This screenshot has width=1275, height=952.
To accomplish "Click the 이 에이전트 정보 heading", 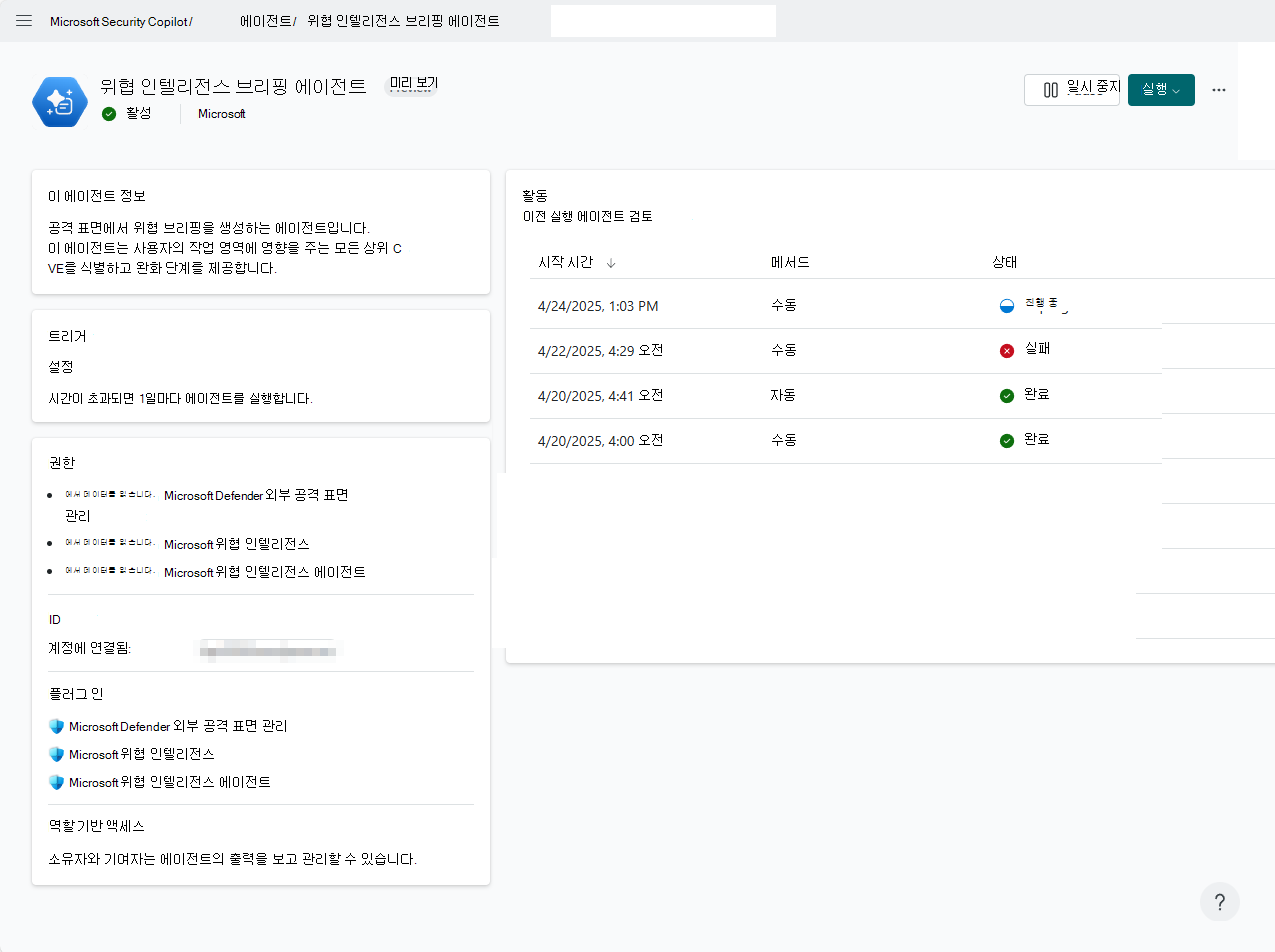I will pyautogui.click(x=98, y=196).
